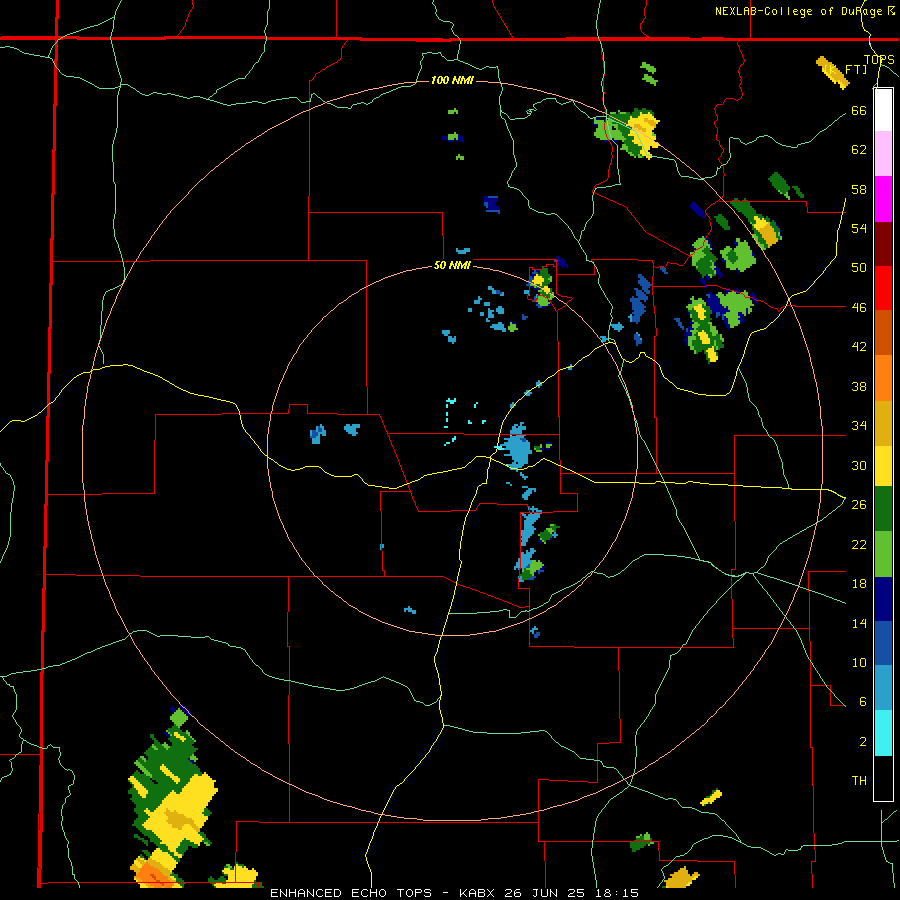Image resolution: width=900 pixels, height=900 pixels.
Task: Click the 26 legend label
Action: [x=859, y=505]
